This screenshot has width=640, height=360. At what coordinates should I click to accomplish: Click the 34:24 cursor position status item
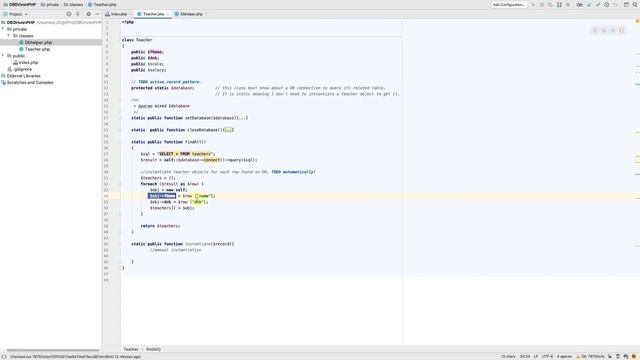[x=524, y=357]
